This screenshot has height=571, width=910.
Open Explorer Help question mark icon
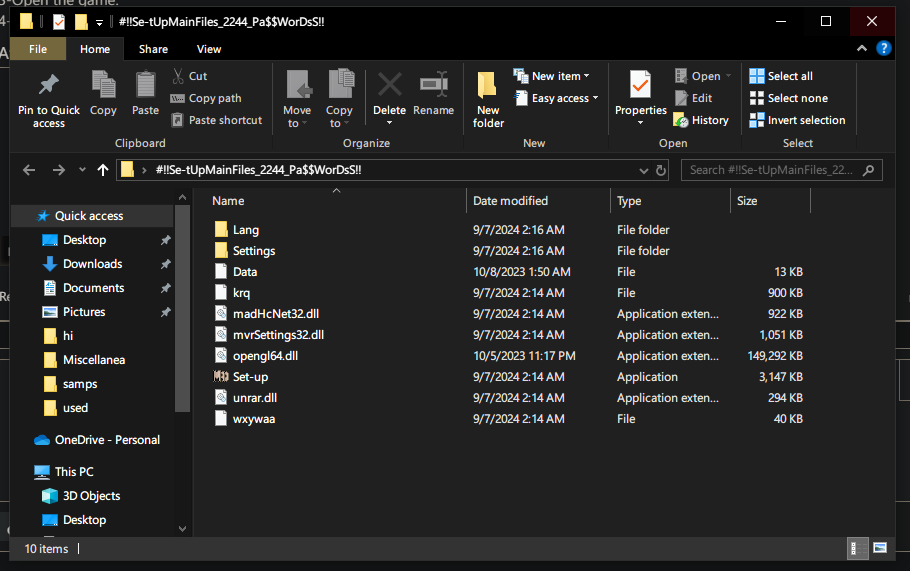[x=883, y=48]
